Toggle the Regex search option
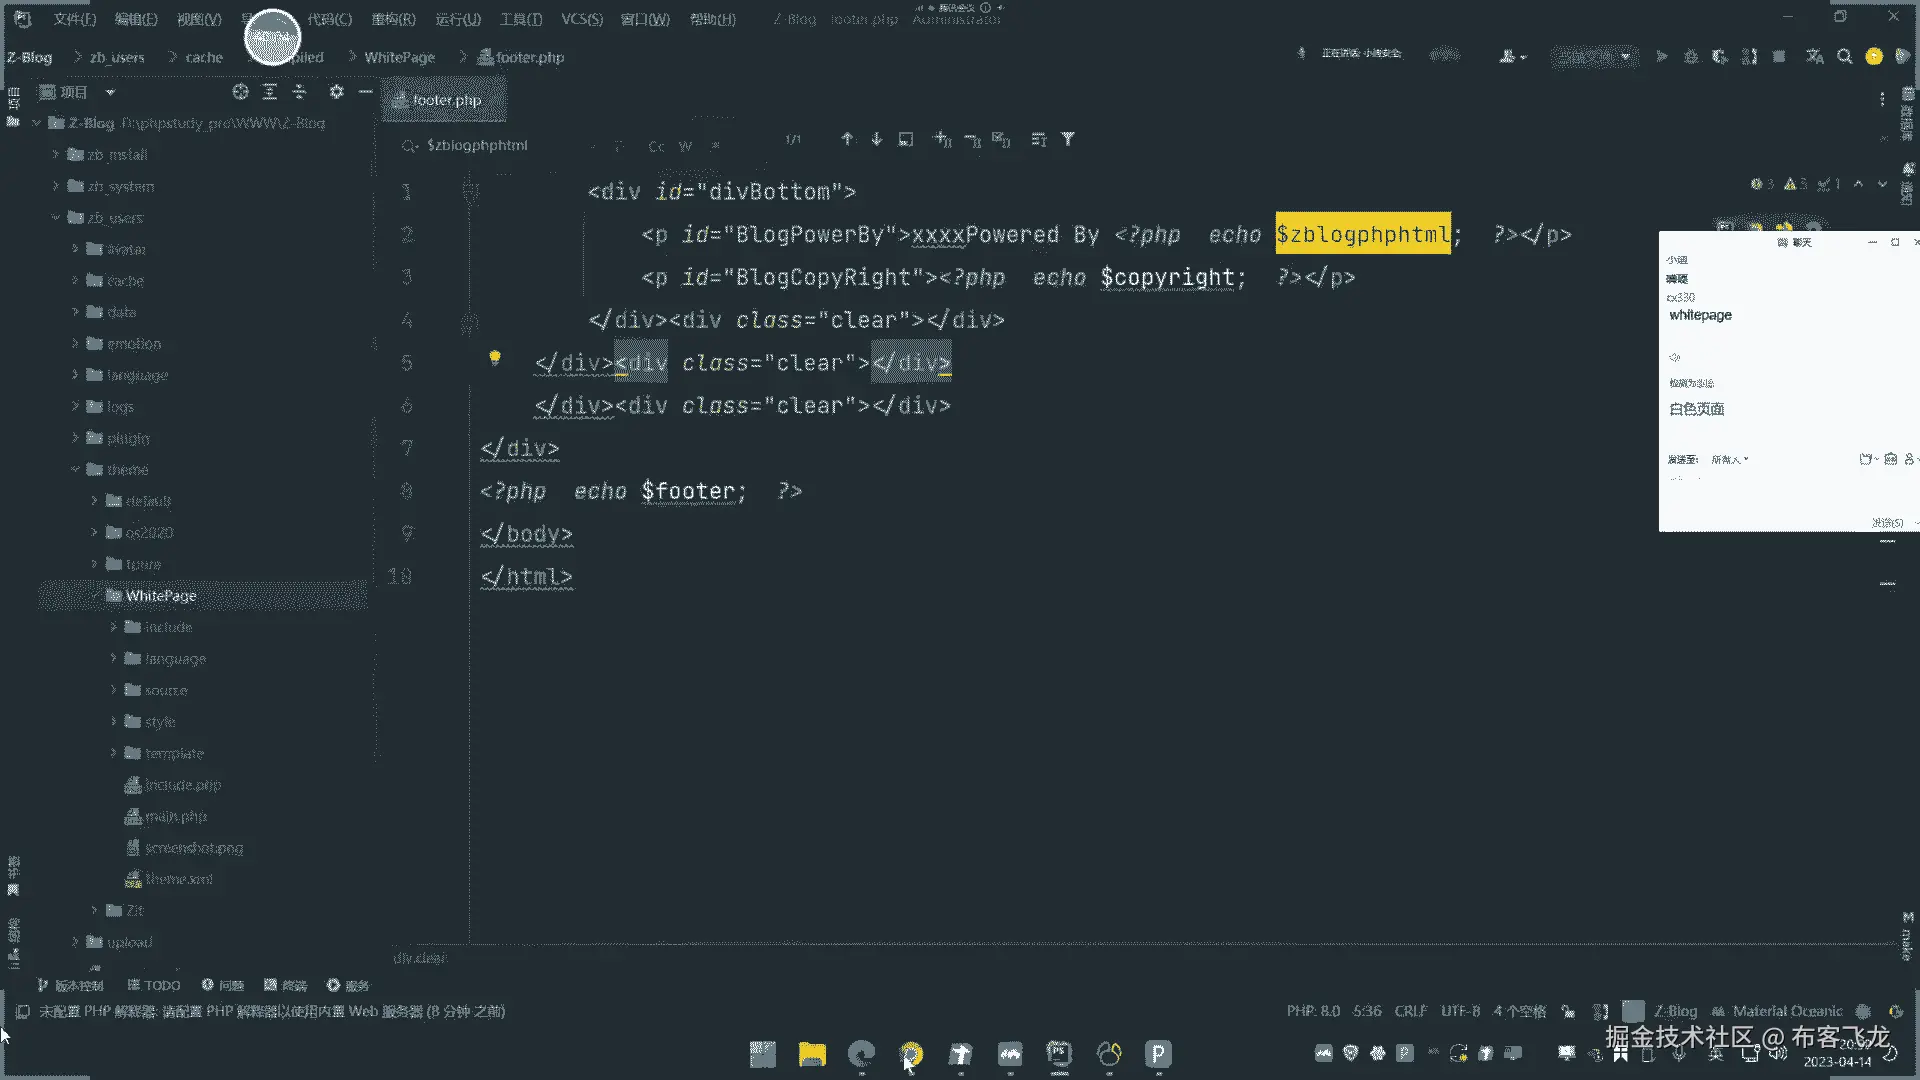 coord(715,146)
